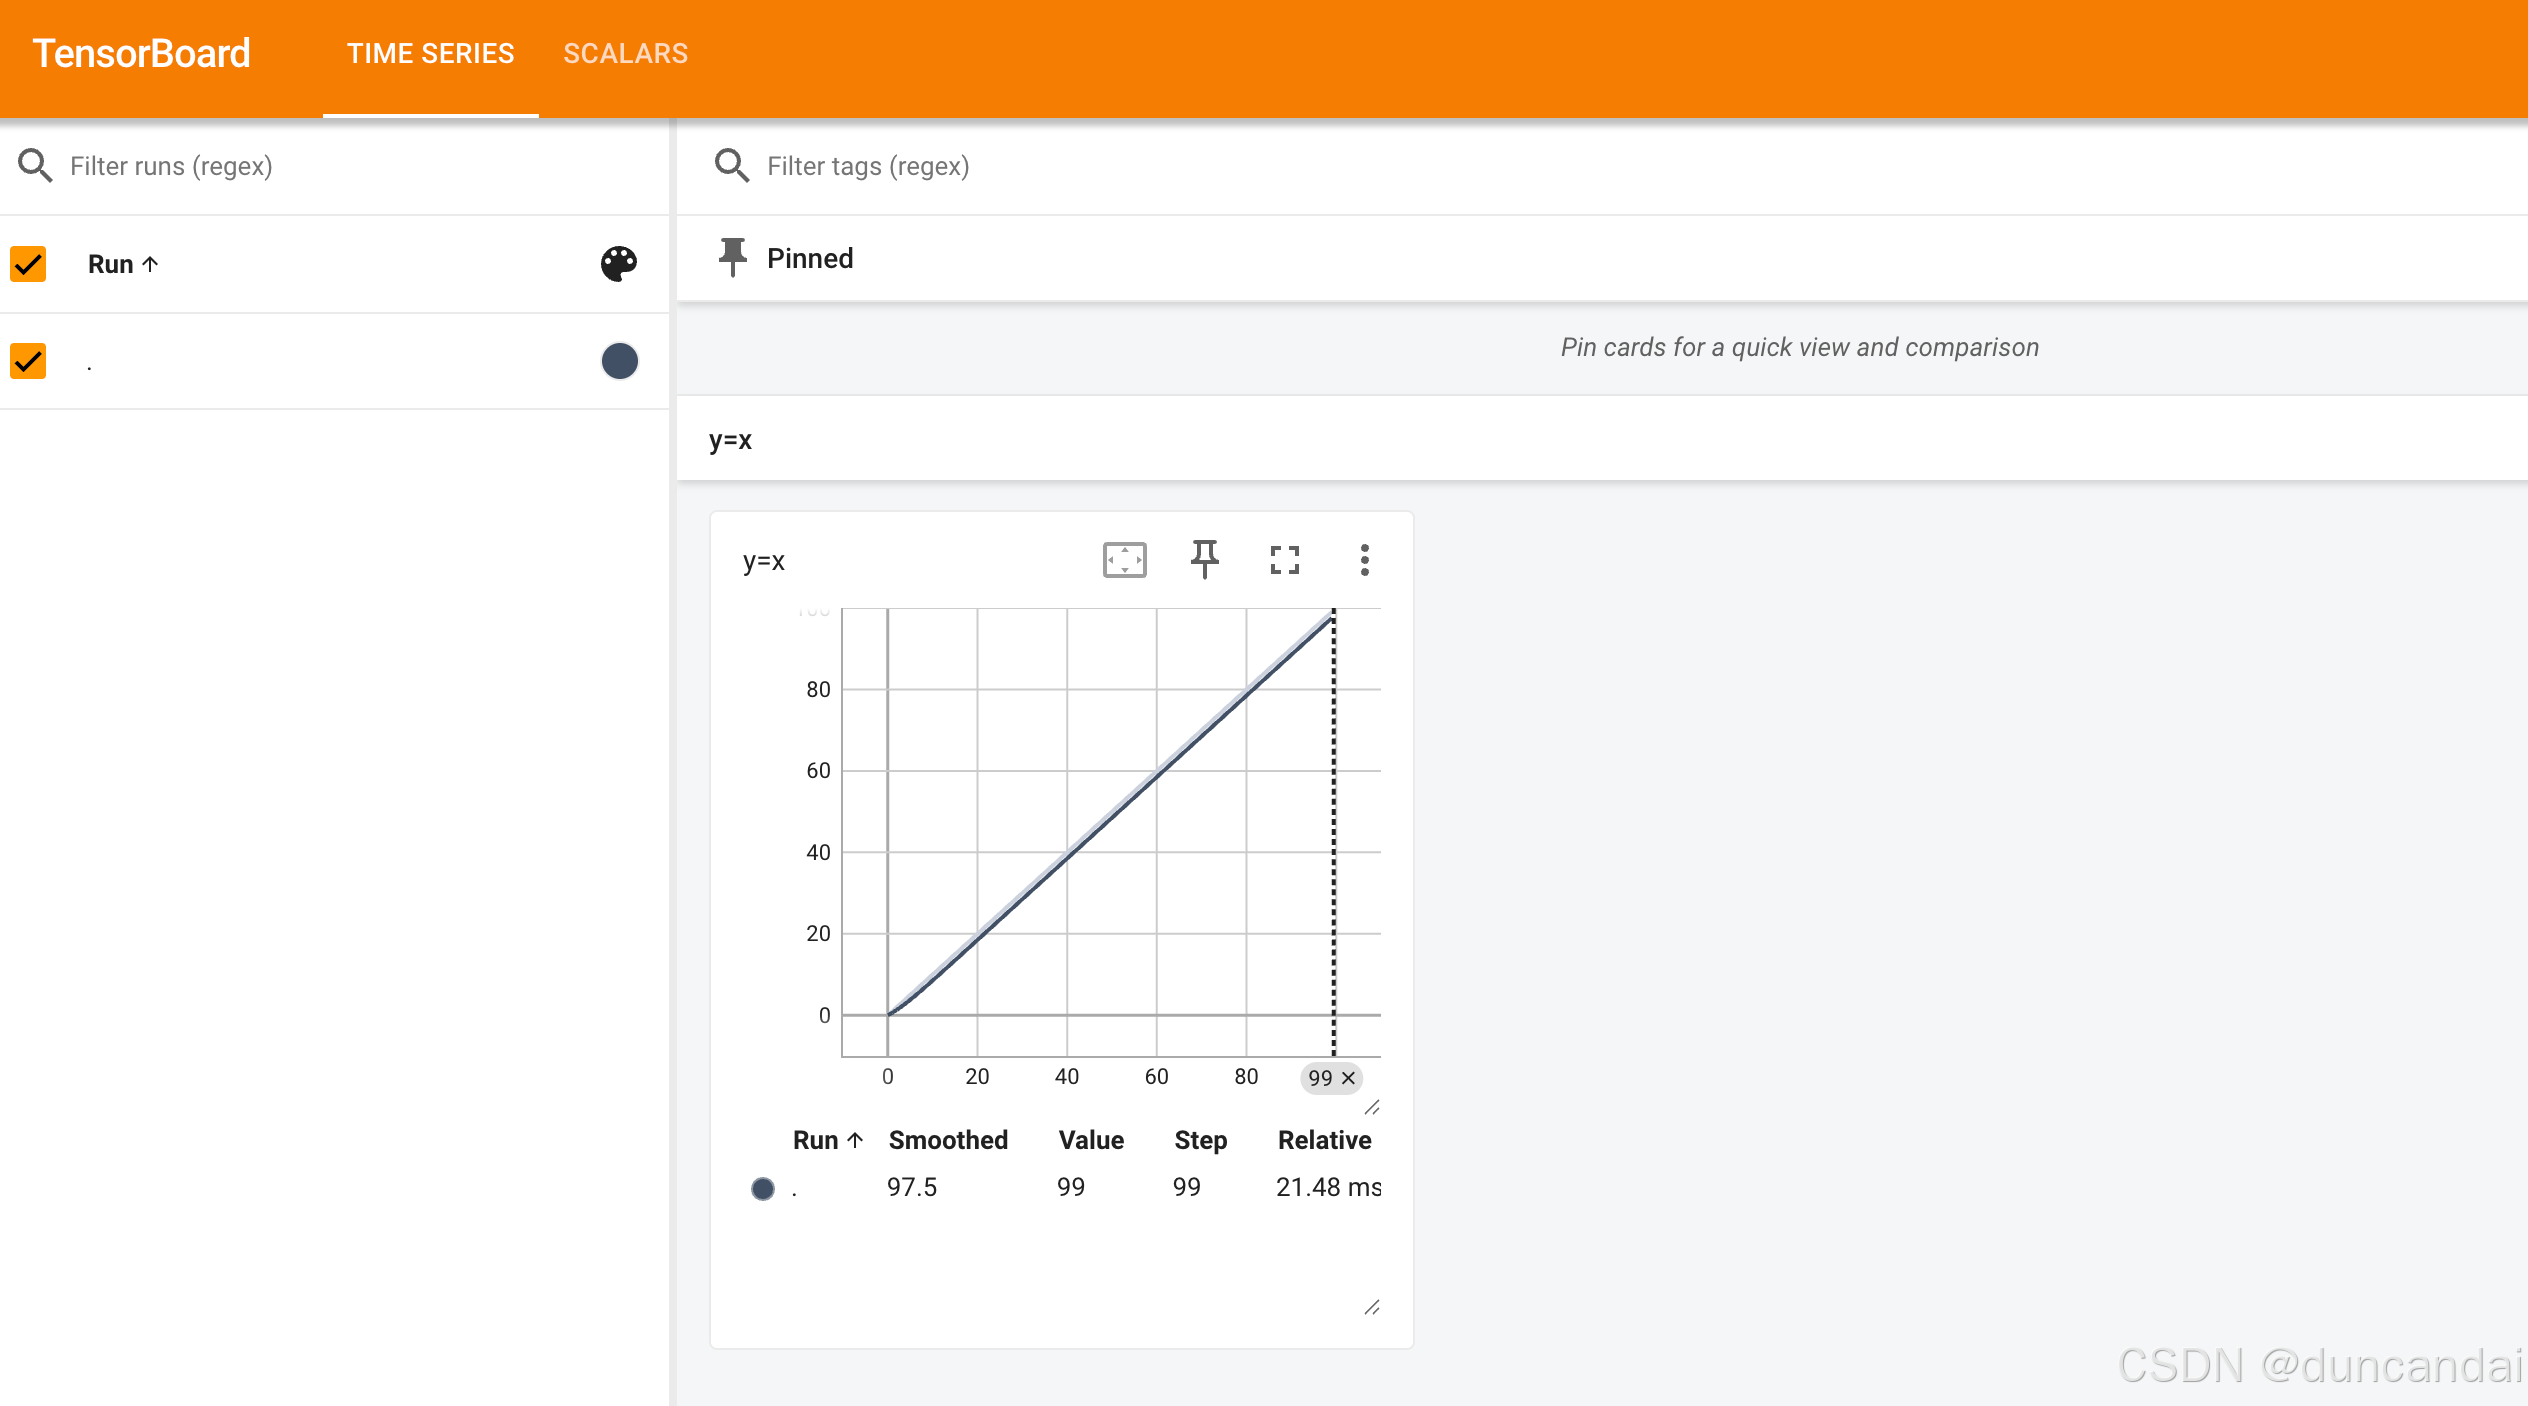Switch to the SCALARS tab
This screenshot has width=2528, height=1406.
tap(625, 54)
